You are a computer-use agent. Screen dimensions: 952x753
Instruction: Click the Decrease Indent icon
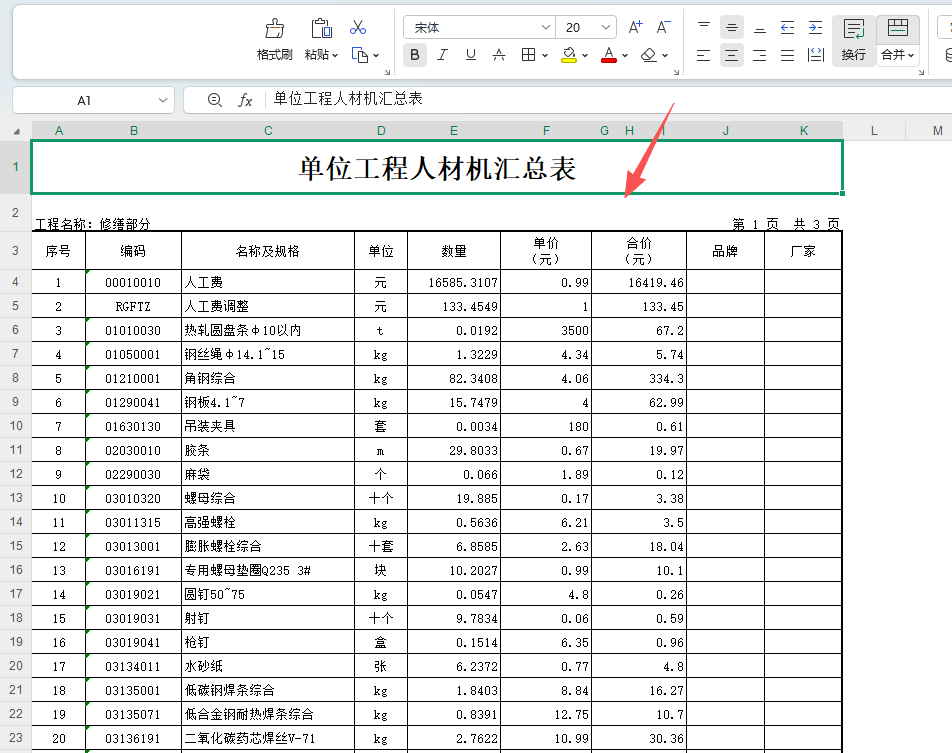click(x=787, y=27)
